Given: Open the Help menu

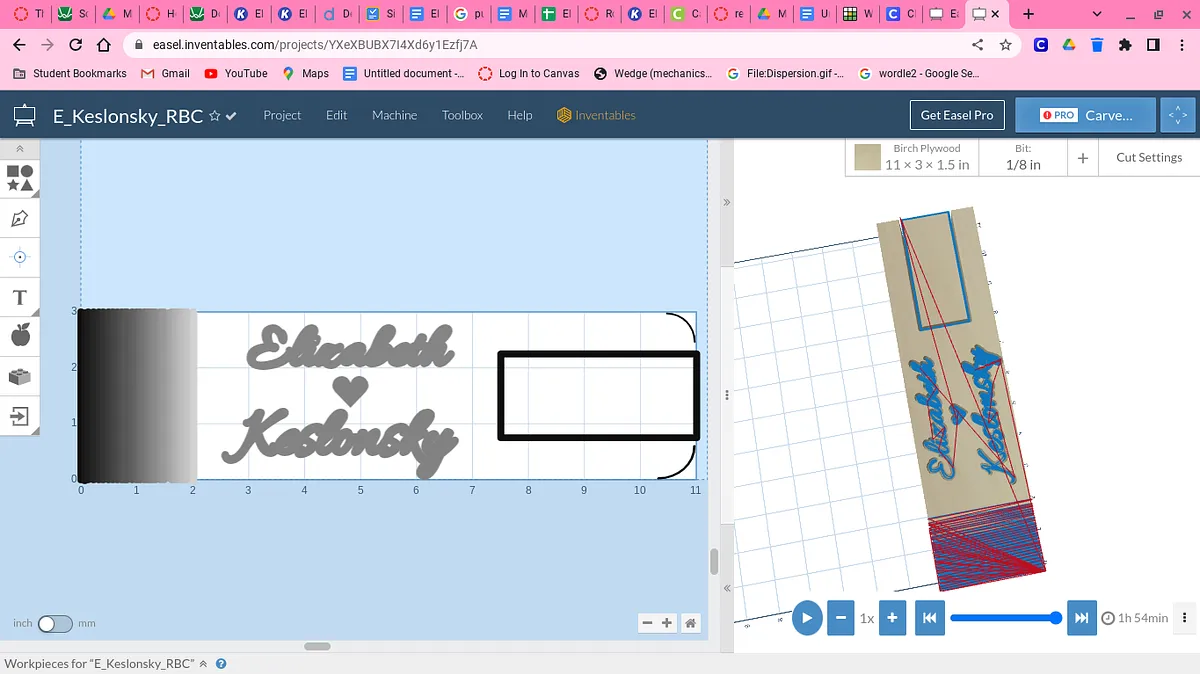Looking at the screenshot, I should coord(520,115).
